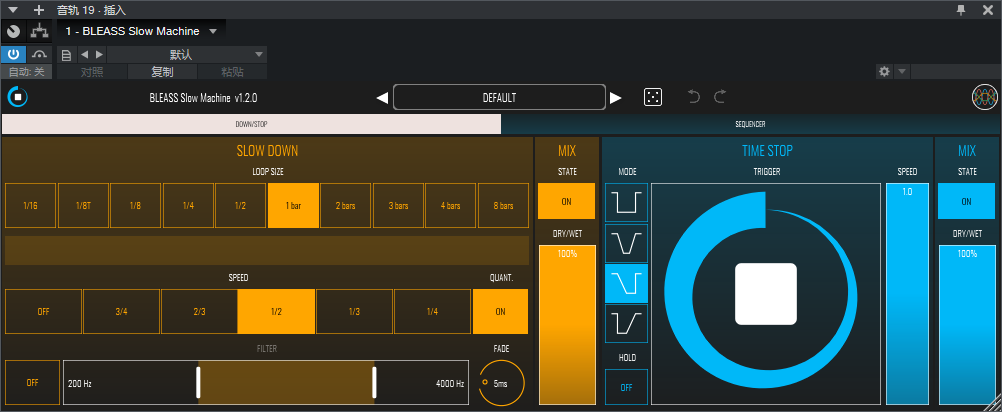
Task: Click the dice randomize preset icon
Action: [x=651, y=97]
